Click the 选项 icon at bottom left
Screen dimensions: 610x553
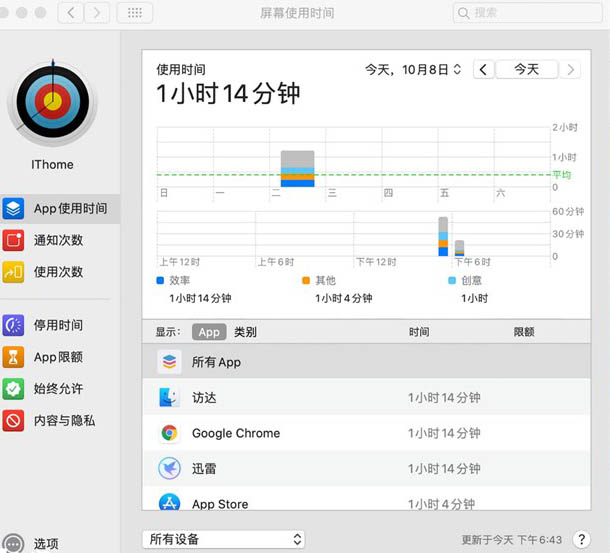[x=14, y=542]
